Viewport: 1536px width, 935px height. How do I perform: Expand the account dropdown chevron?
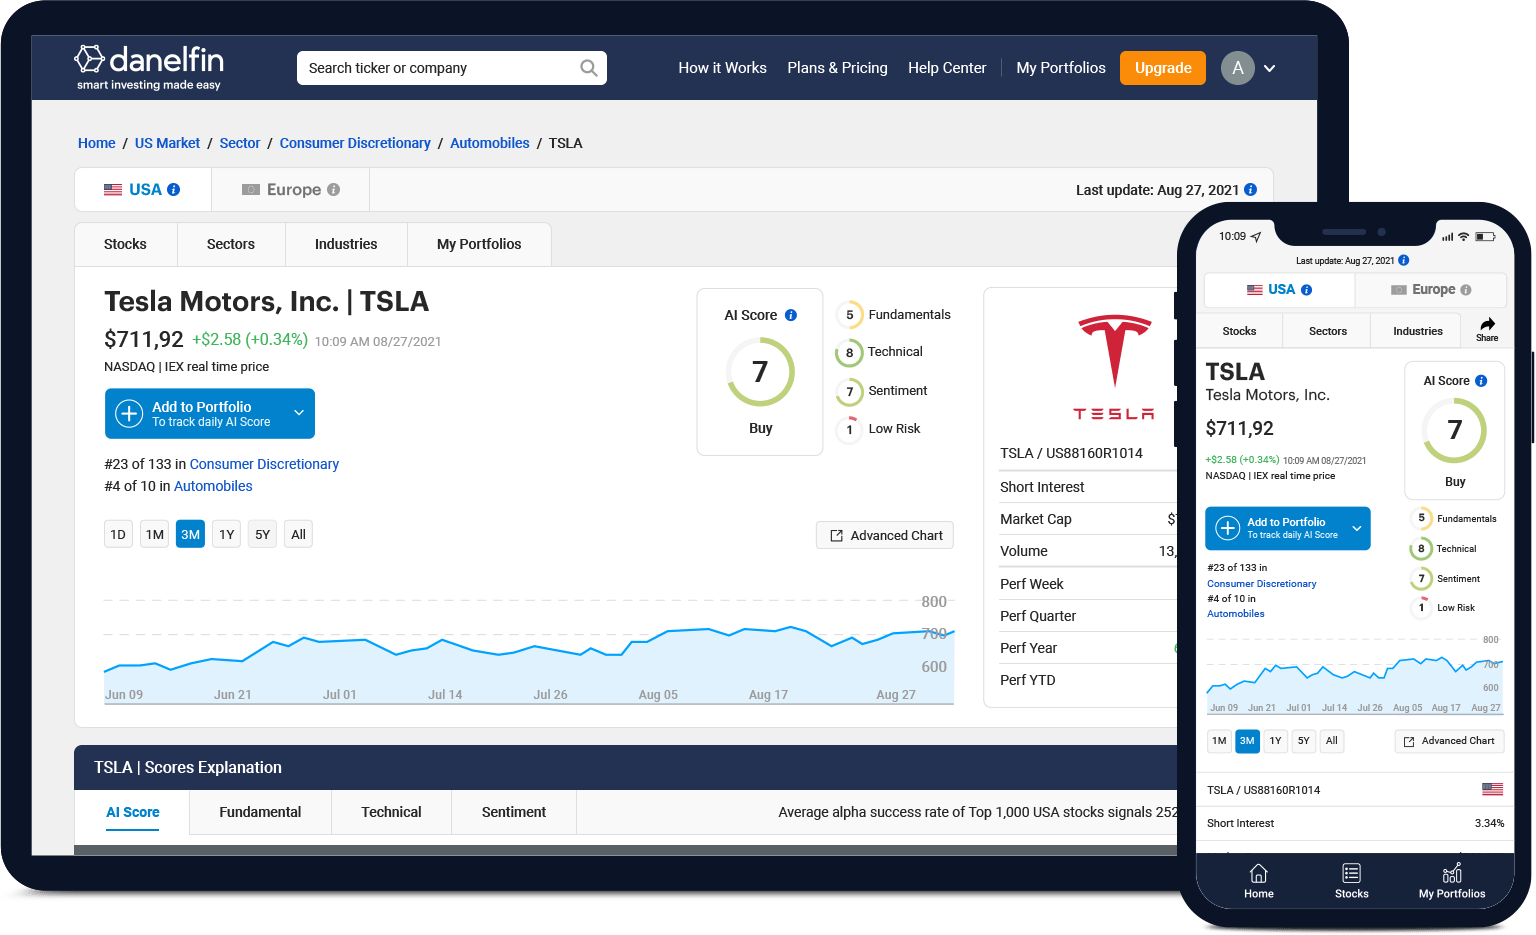tap(1270, 69)
